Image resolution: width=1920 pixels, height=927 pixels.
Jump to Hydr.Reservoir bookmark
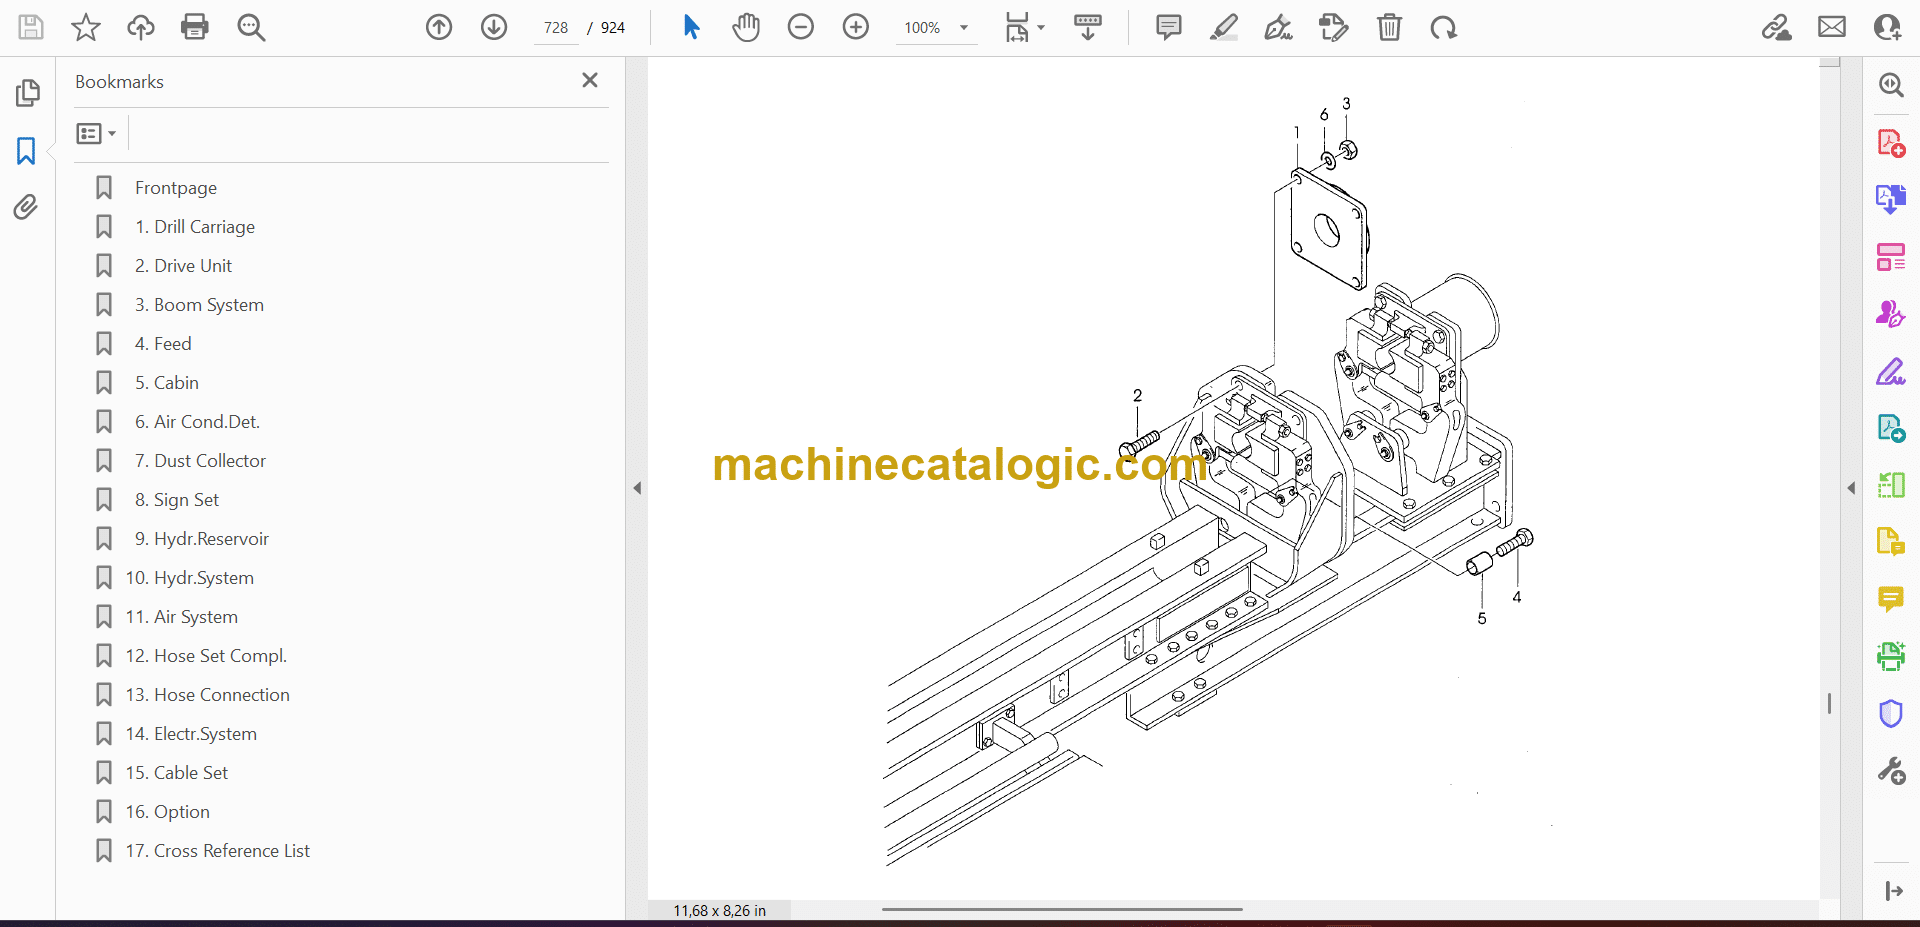(x=211, y=539)
